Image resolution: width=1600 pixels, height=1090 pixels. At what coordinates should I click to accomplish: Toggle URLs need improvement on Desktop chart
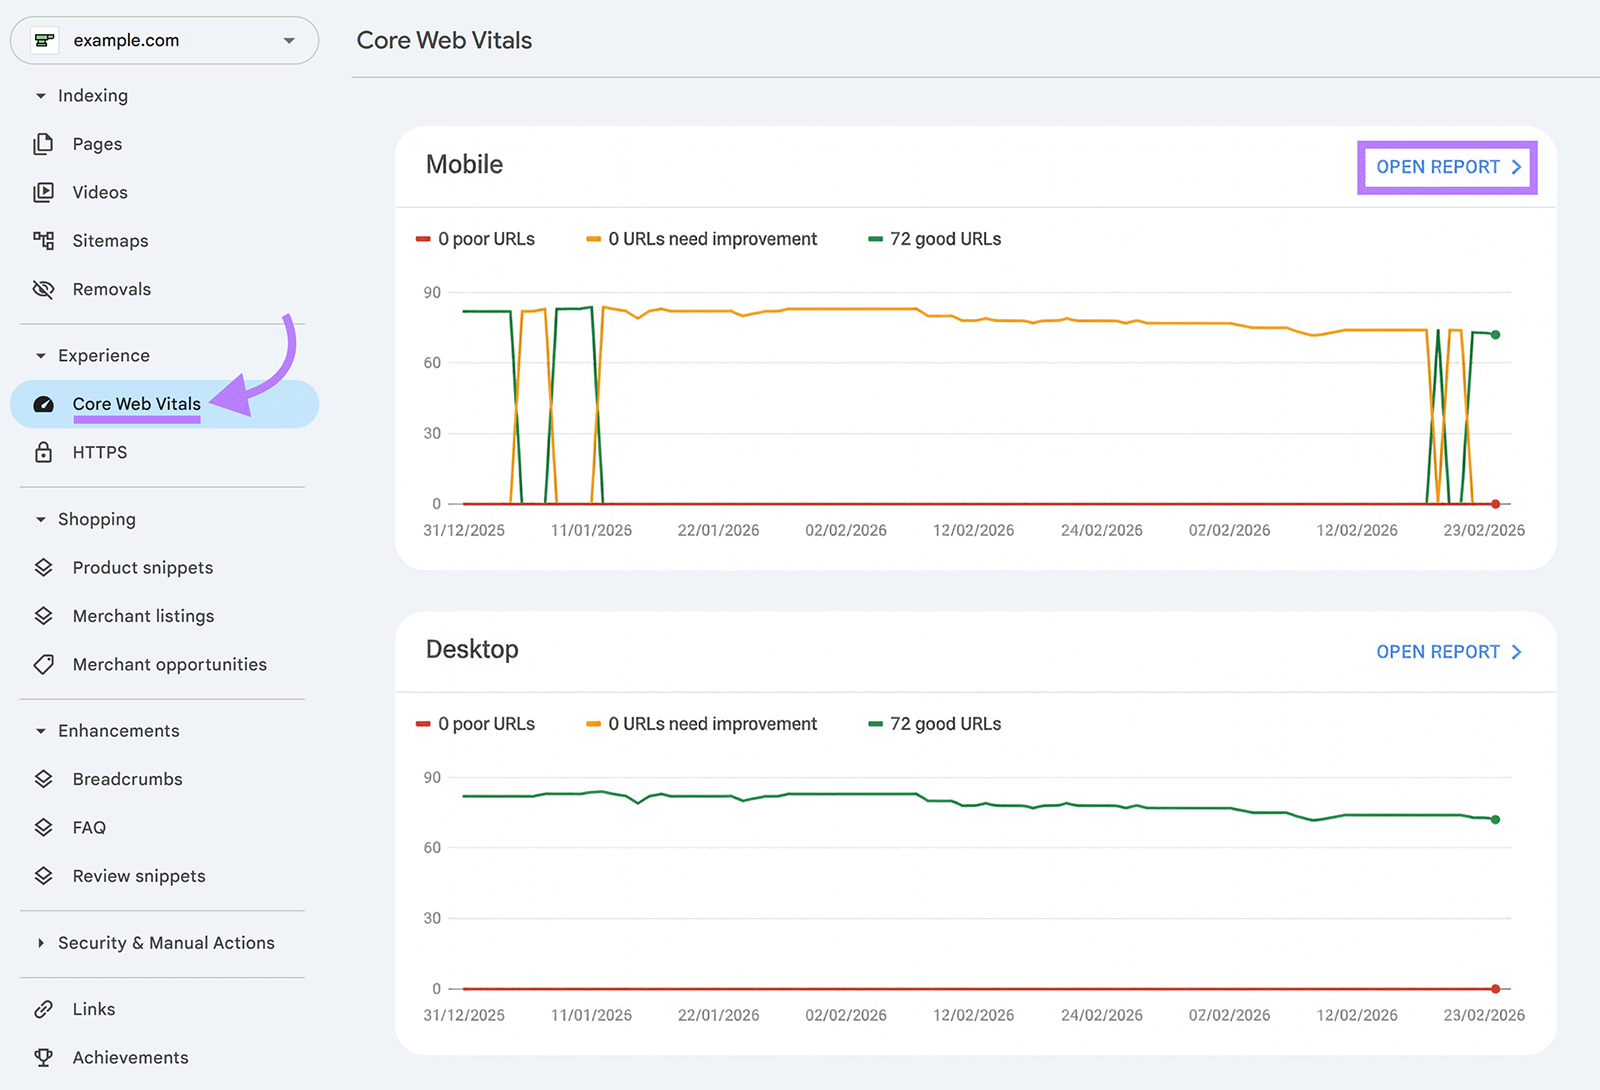pos(701,723)
